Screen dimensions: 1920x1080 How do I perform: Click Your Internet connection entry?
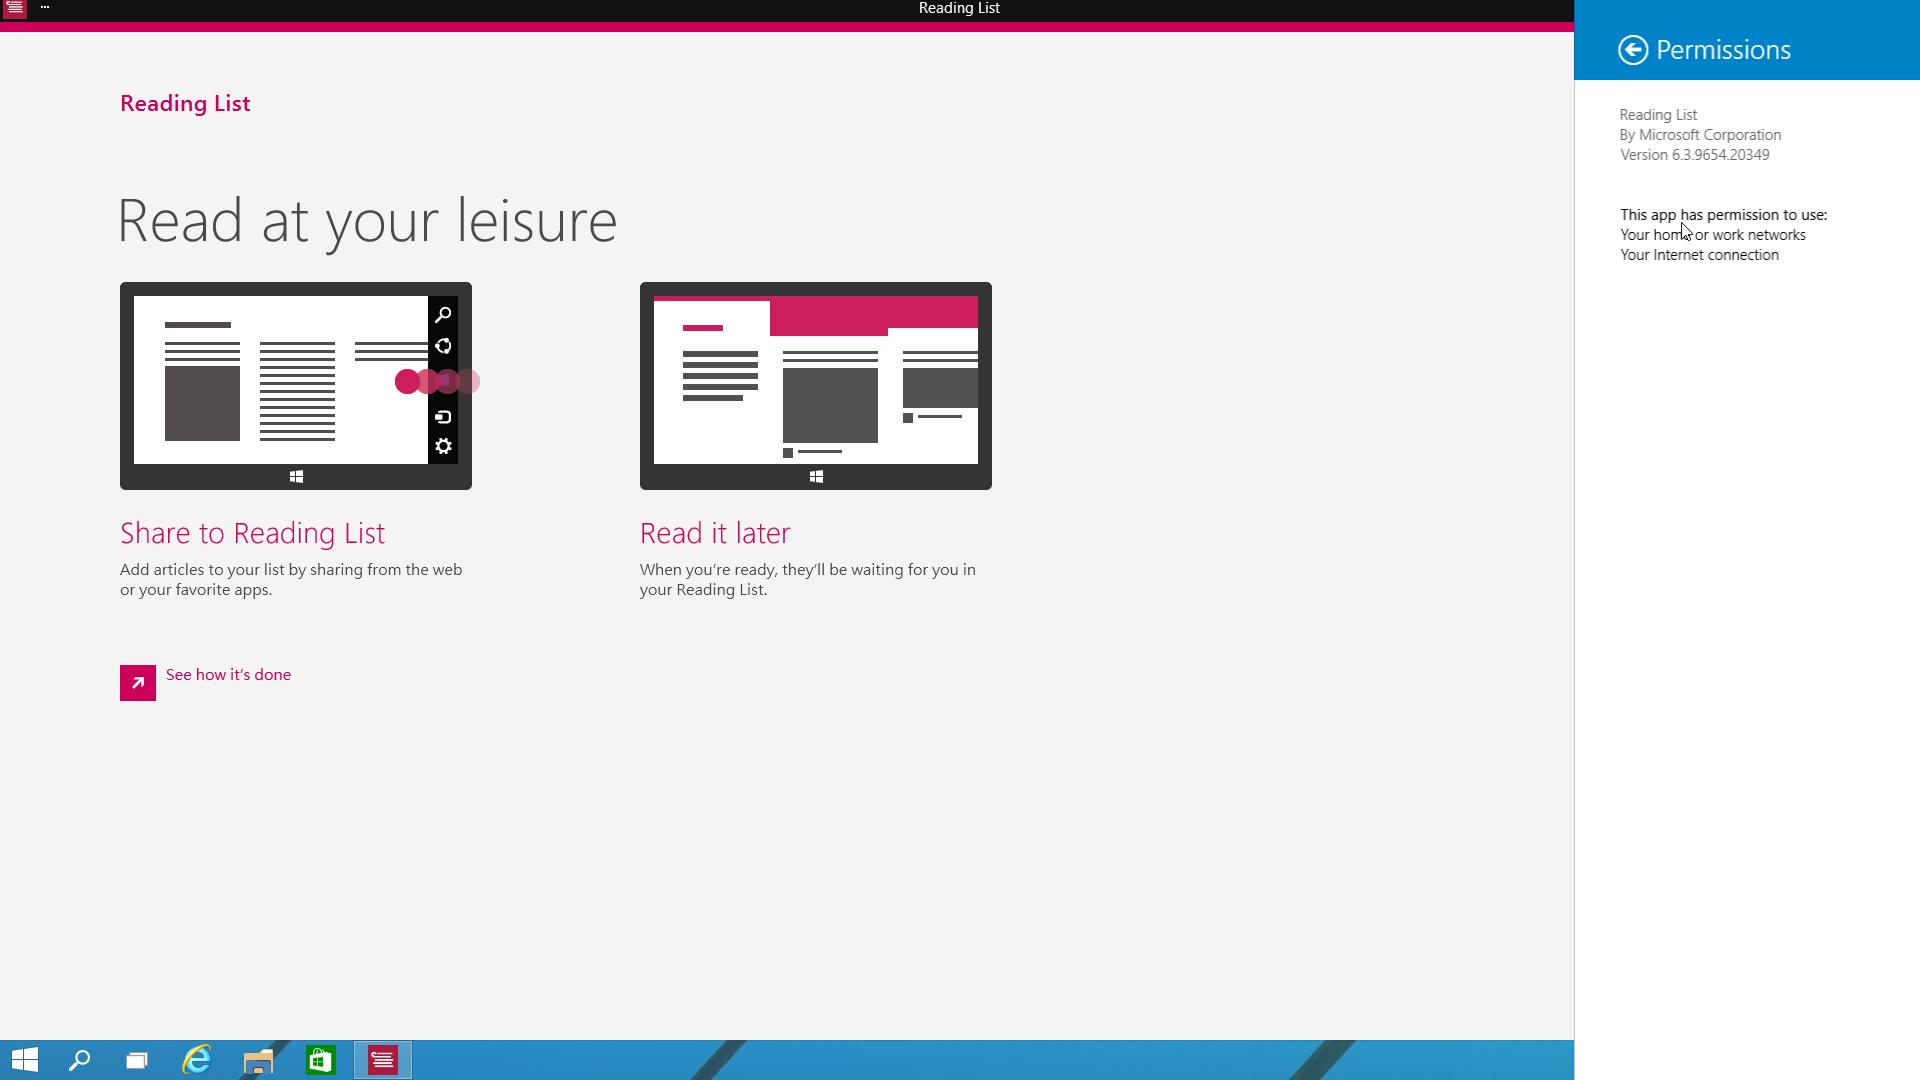[1699, 255]
